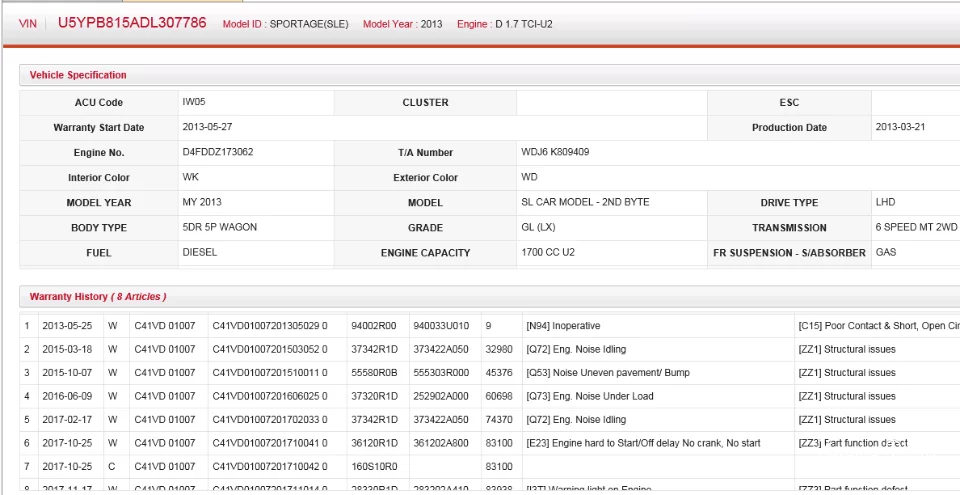Click the [N94] Inoperative description
This screenshot has height=495, width=960.
pyautogui.click(x=562, y=326)
